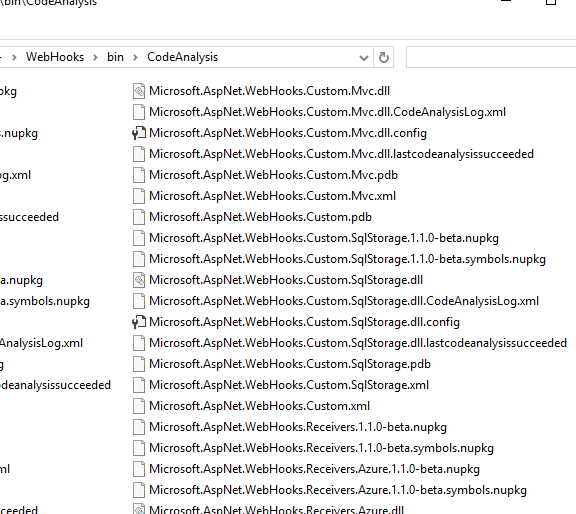Click the Receivers.Azure.1.1.0-beta.nupkg file icon

coord(139,469)
